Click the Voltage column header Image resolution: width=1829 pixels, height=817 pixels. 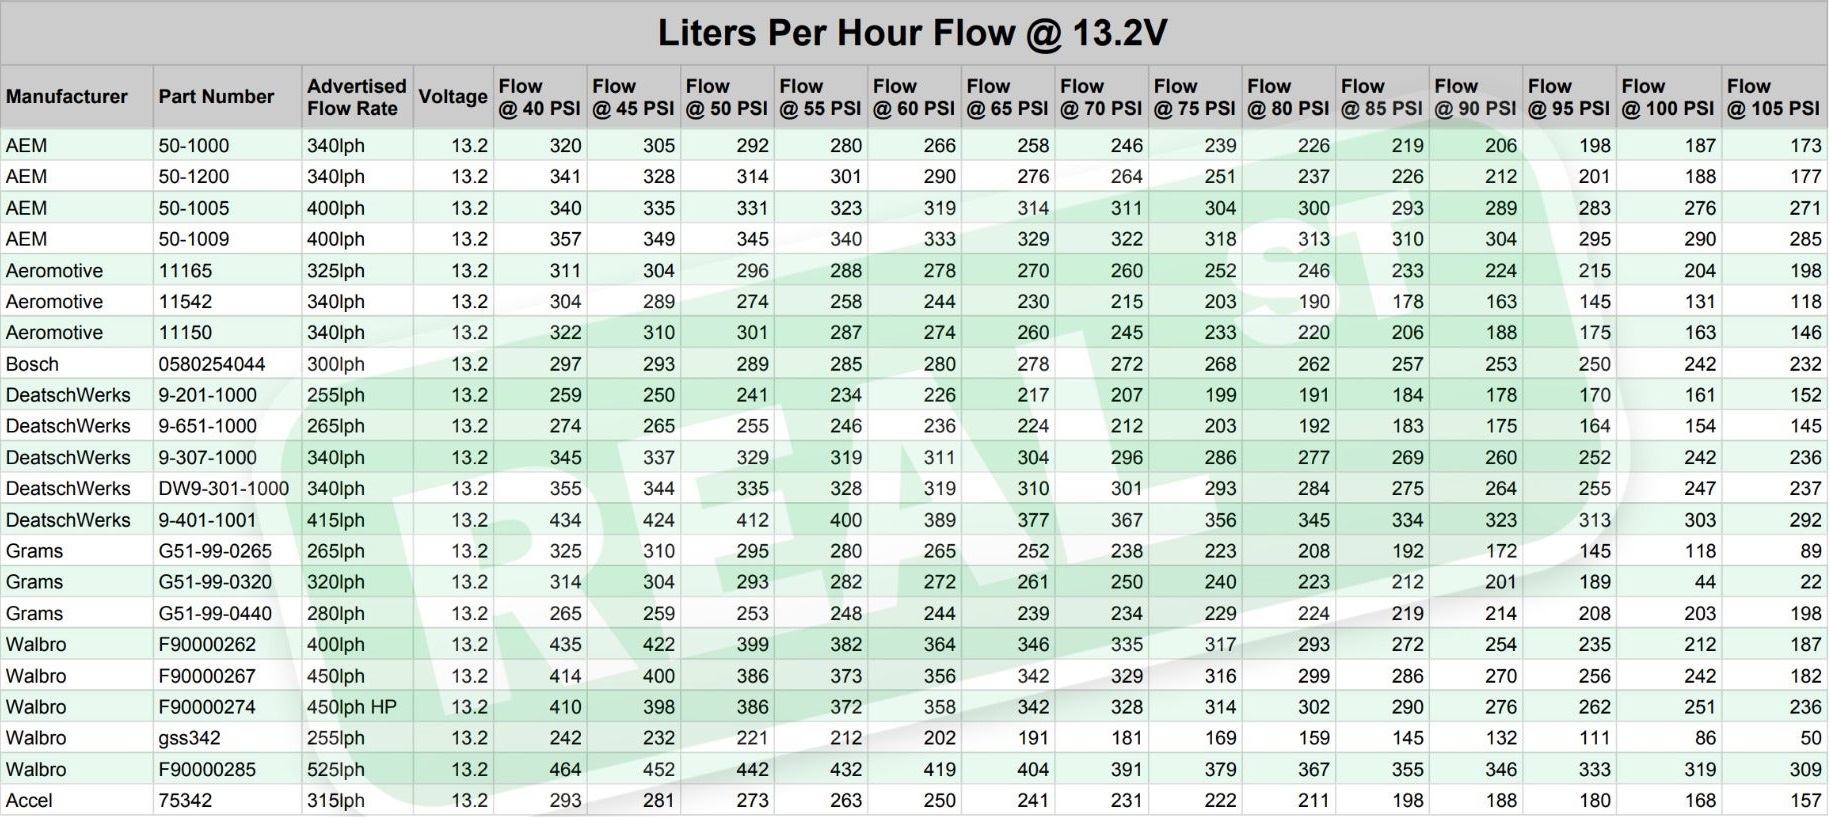(452, 97)
